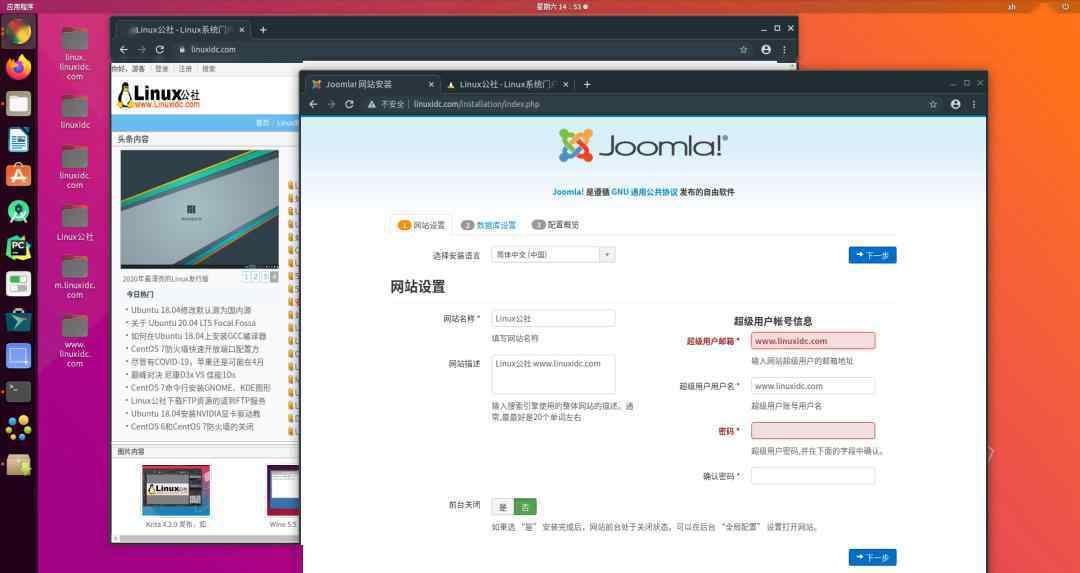Open the Files manager in dock
Screen dimensions: 1080x573
[x=19, y=104]
